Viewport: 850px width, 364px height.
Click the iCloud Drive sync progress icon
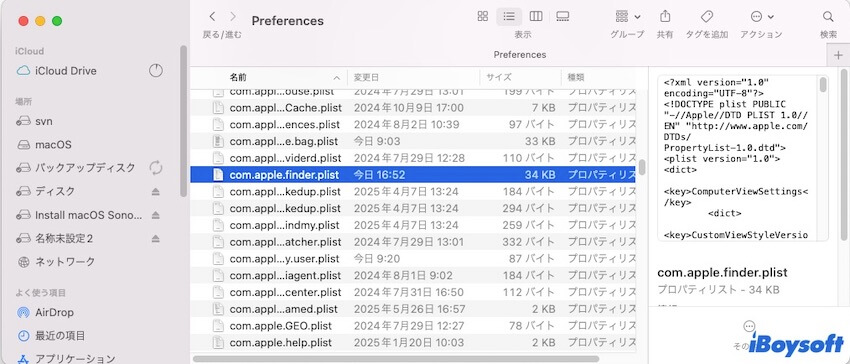click(156, 71)
